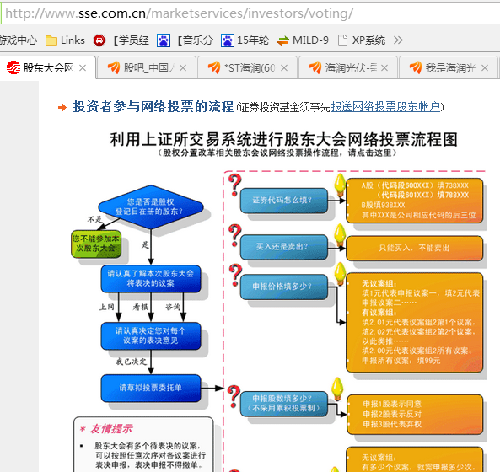Click the box 请填报投票委托单

tap(151, 388)
